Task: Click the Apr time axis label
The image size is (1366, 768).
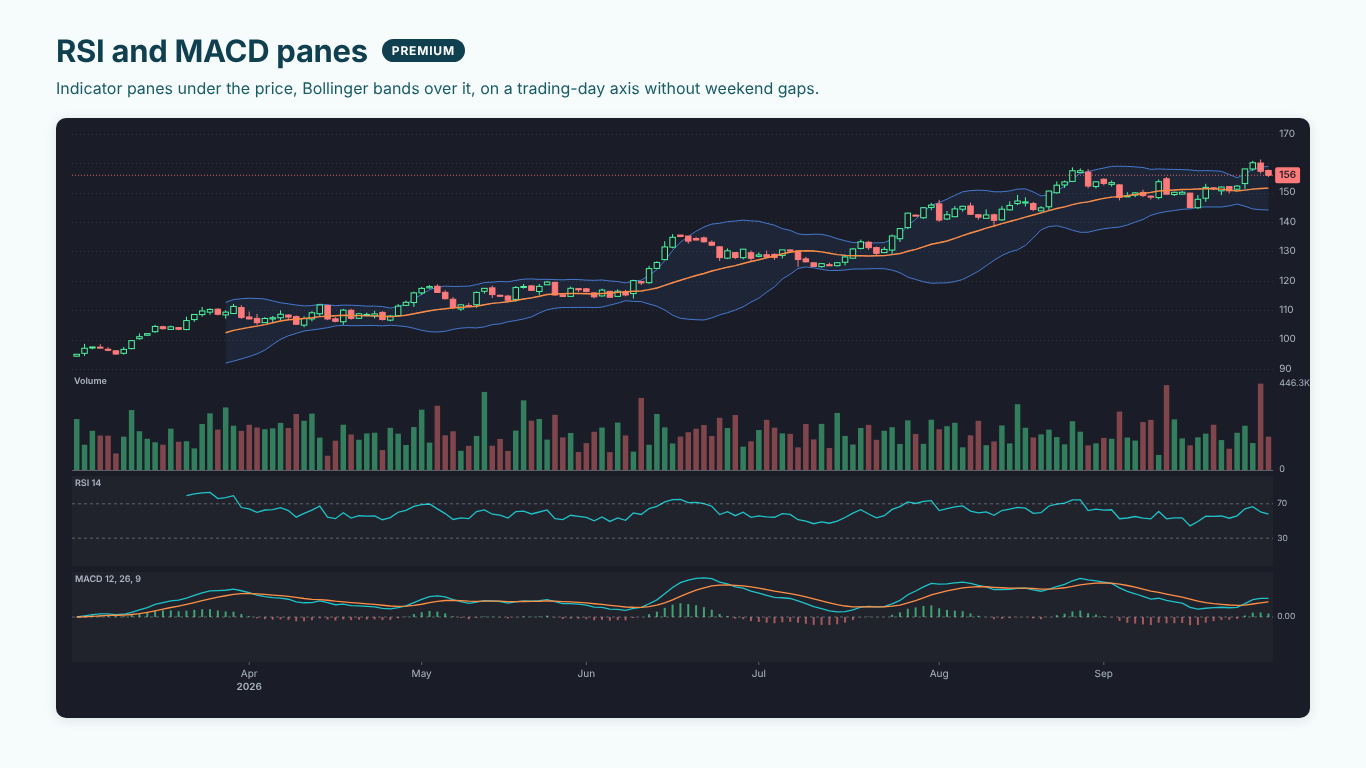Action: (x=249, y=674)
